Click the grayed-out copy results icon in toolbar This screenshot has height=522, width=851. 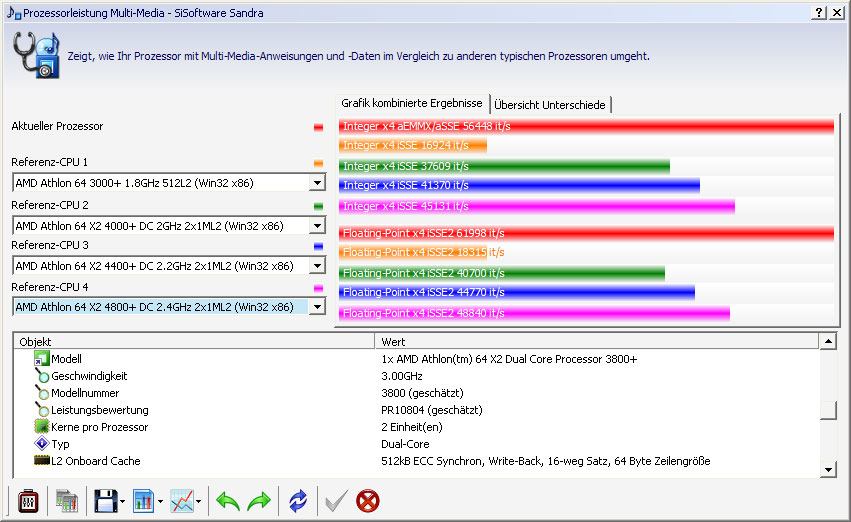[67, 501]
